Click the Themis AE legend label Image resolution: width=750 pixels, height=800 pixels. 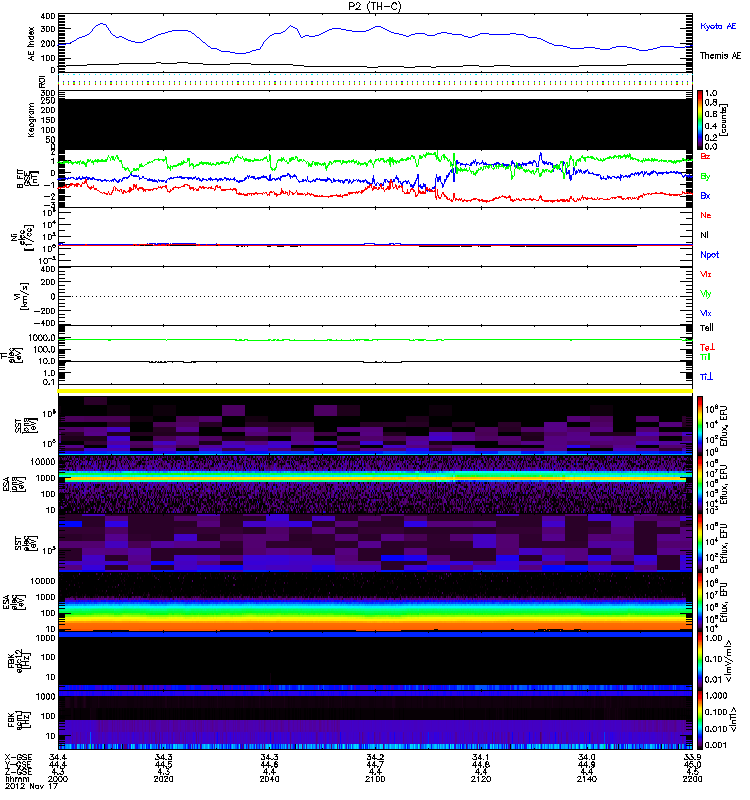(x=720, y=57)
